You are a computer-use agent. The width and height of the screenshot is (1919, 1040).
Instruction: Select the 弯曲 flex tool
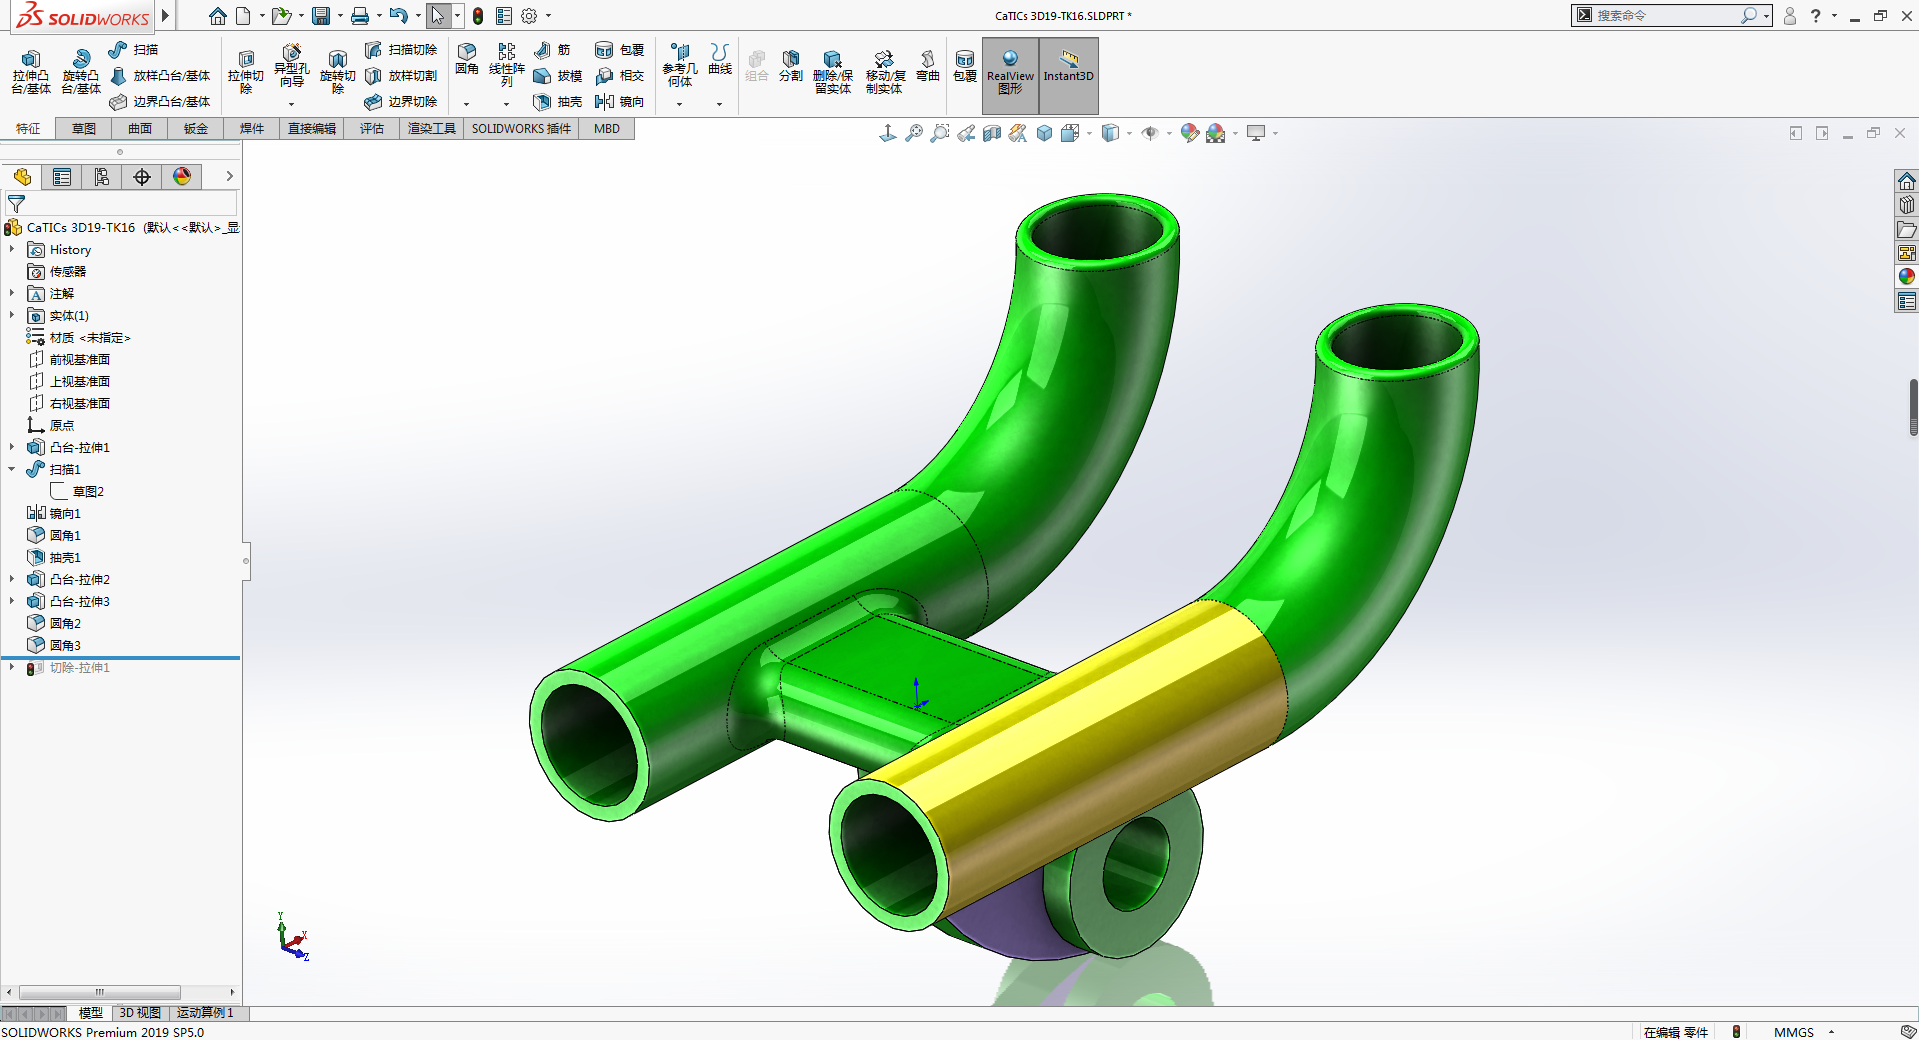(928, 66)
